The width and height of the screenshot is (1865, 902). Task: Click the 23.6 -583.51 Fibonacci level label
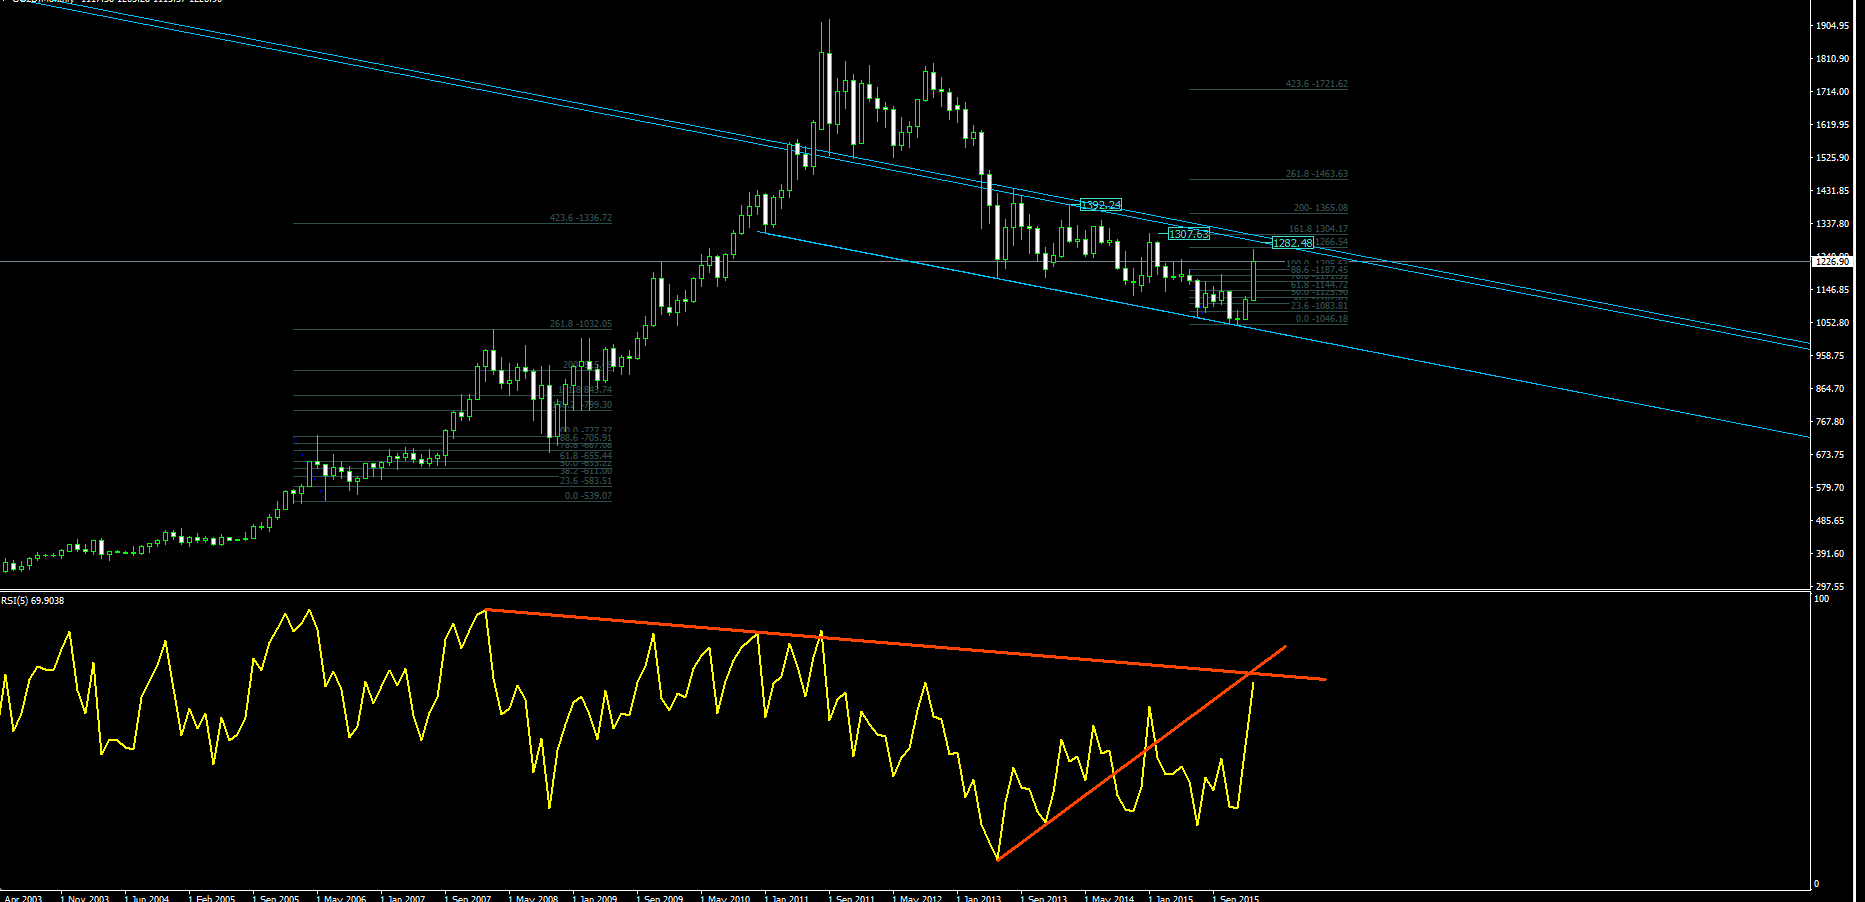(585, 481)
